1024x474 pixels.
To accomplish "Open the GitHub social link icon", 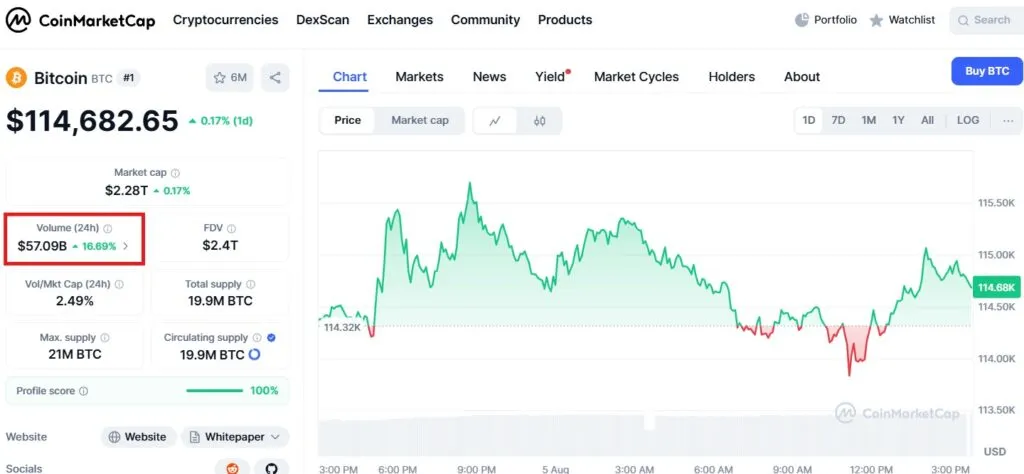I will [271, 467].
